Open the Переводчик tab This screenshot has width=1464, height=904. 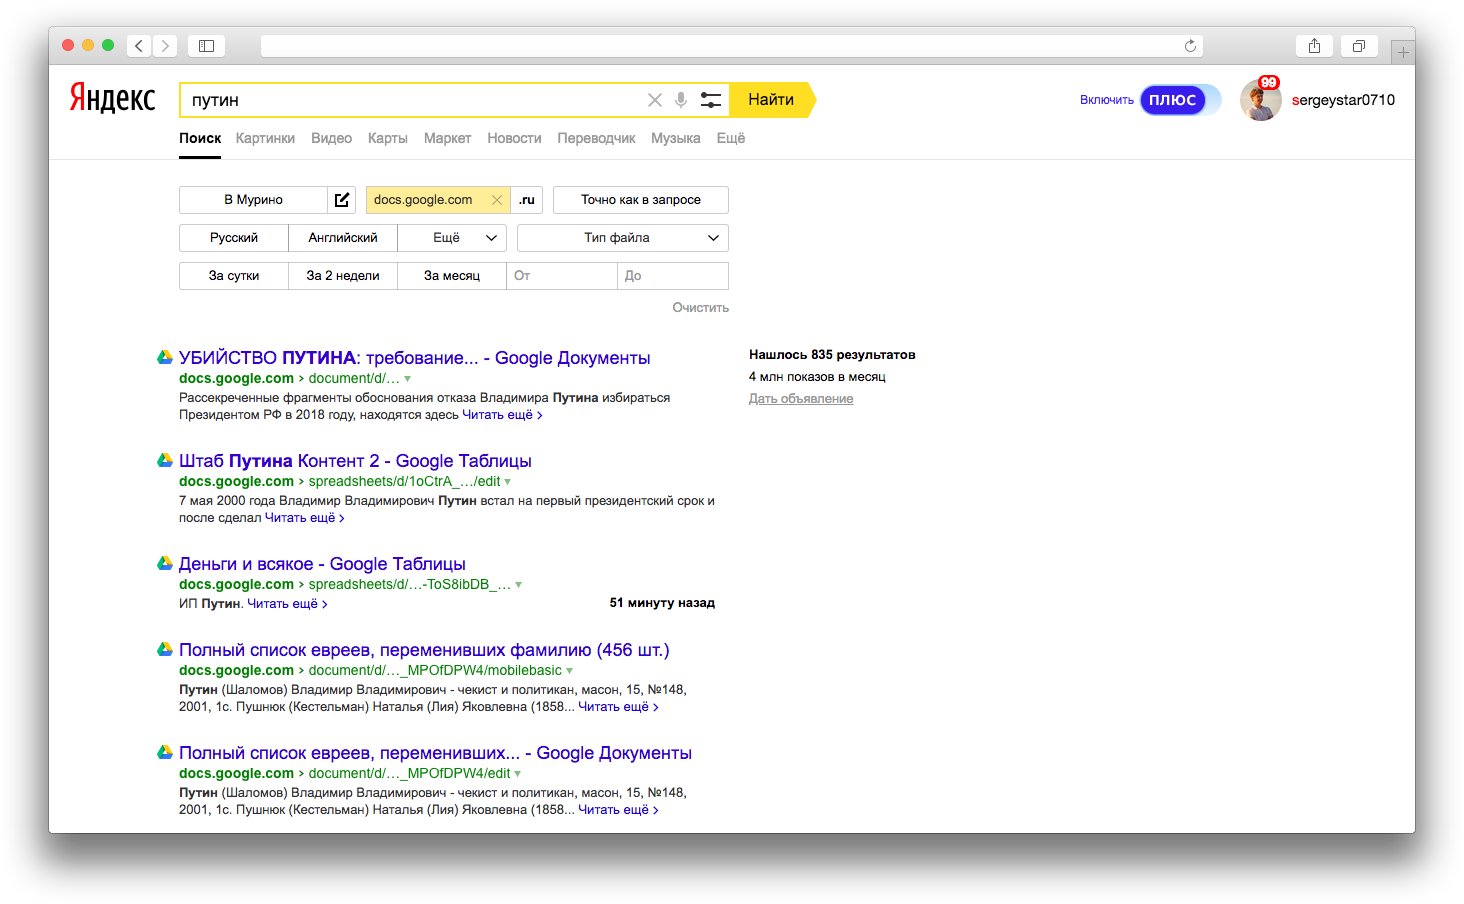pyautogui.click(x=596, y=138)
